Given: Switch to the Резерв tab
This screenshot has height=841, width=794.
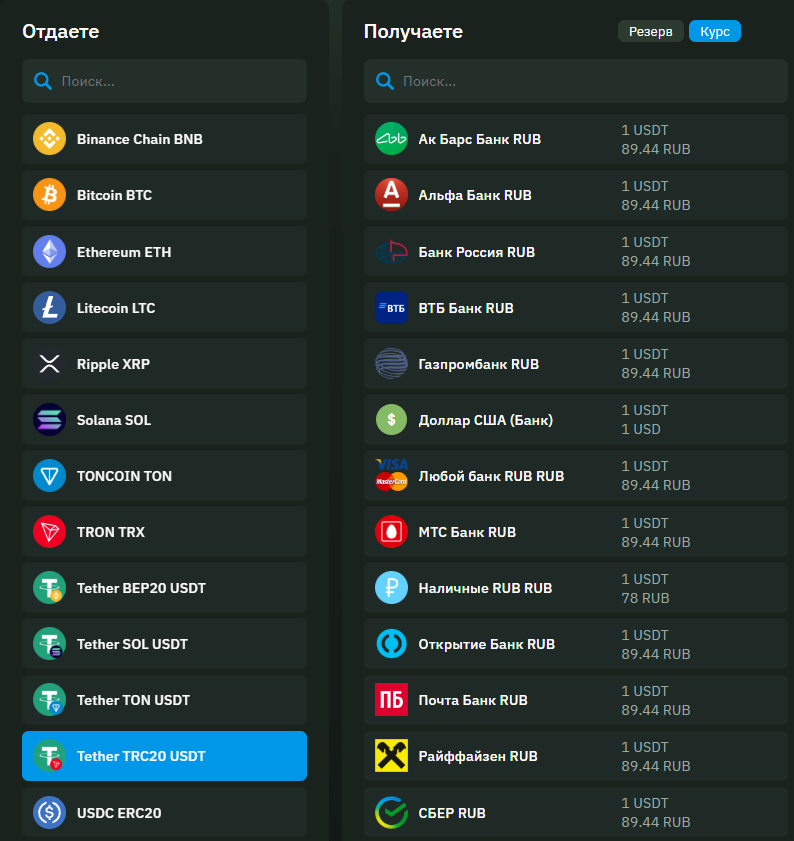Looking at the screenshot, I should (x=650, y=31).
